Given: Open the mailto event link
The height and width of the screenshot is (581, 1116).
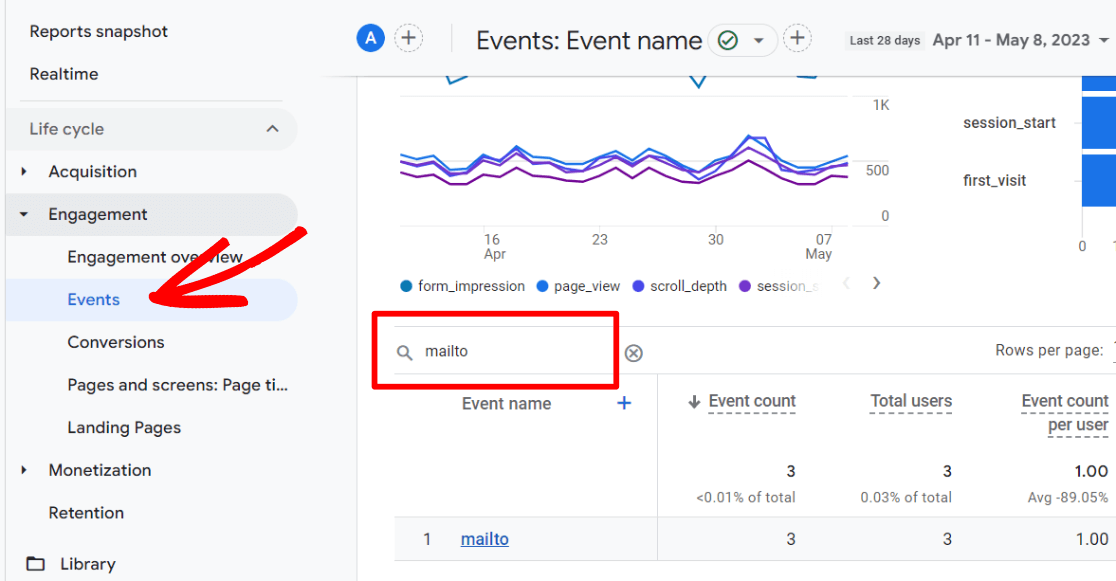Looking at the screenshot, I should [484, 539].
